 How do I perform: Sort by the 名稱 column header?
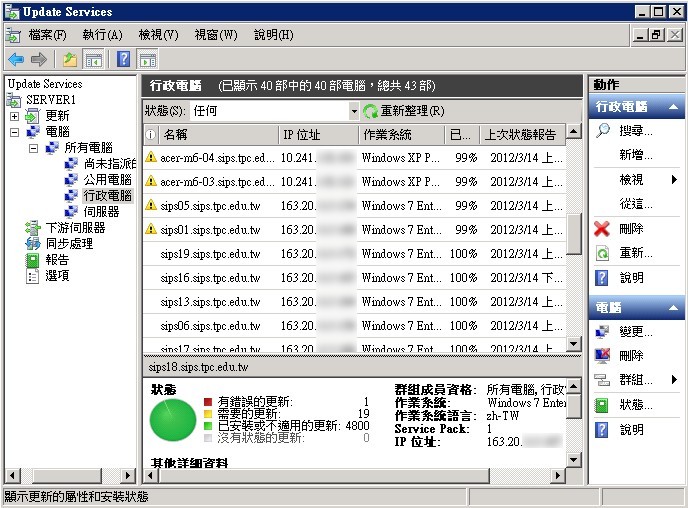pyautogui.click(x=218, y=135)
